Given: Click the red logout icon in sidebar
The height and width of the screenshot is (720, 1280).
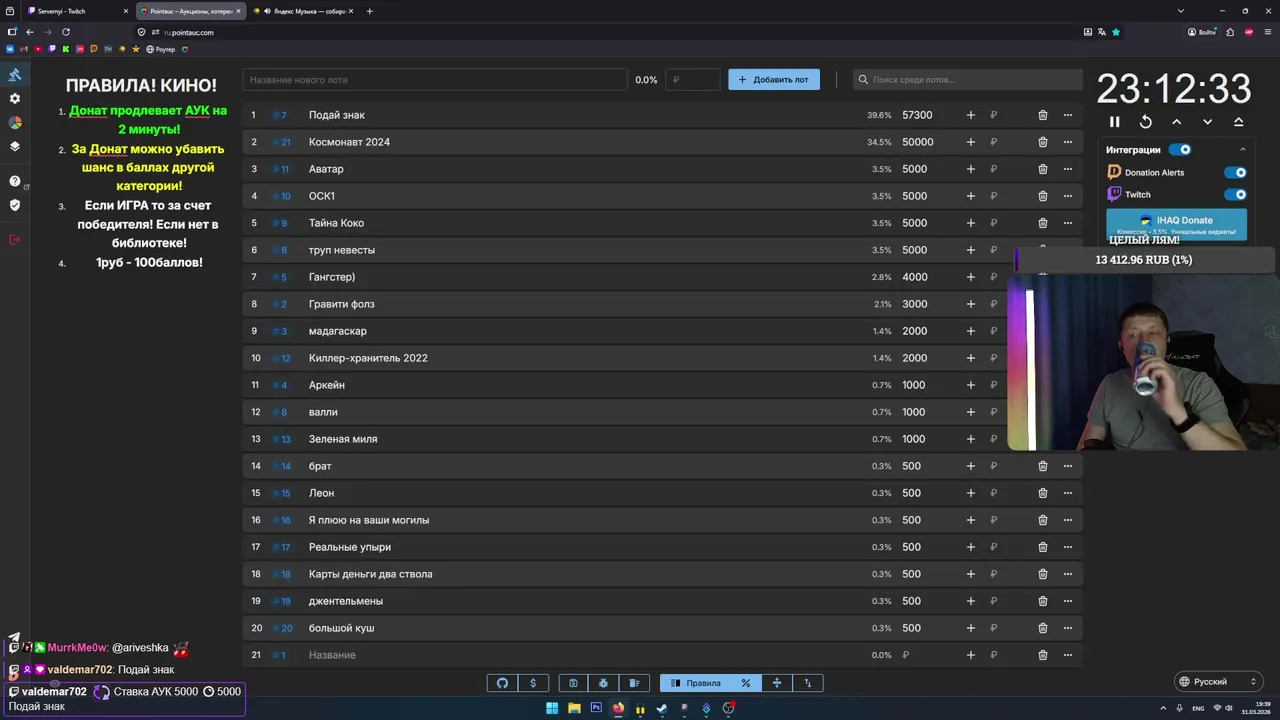Looking at the screenshot, I should [x=15, y=239].
